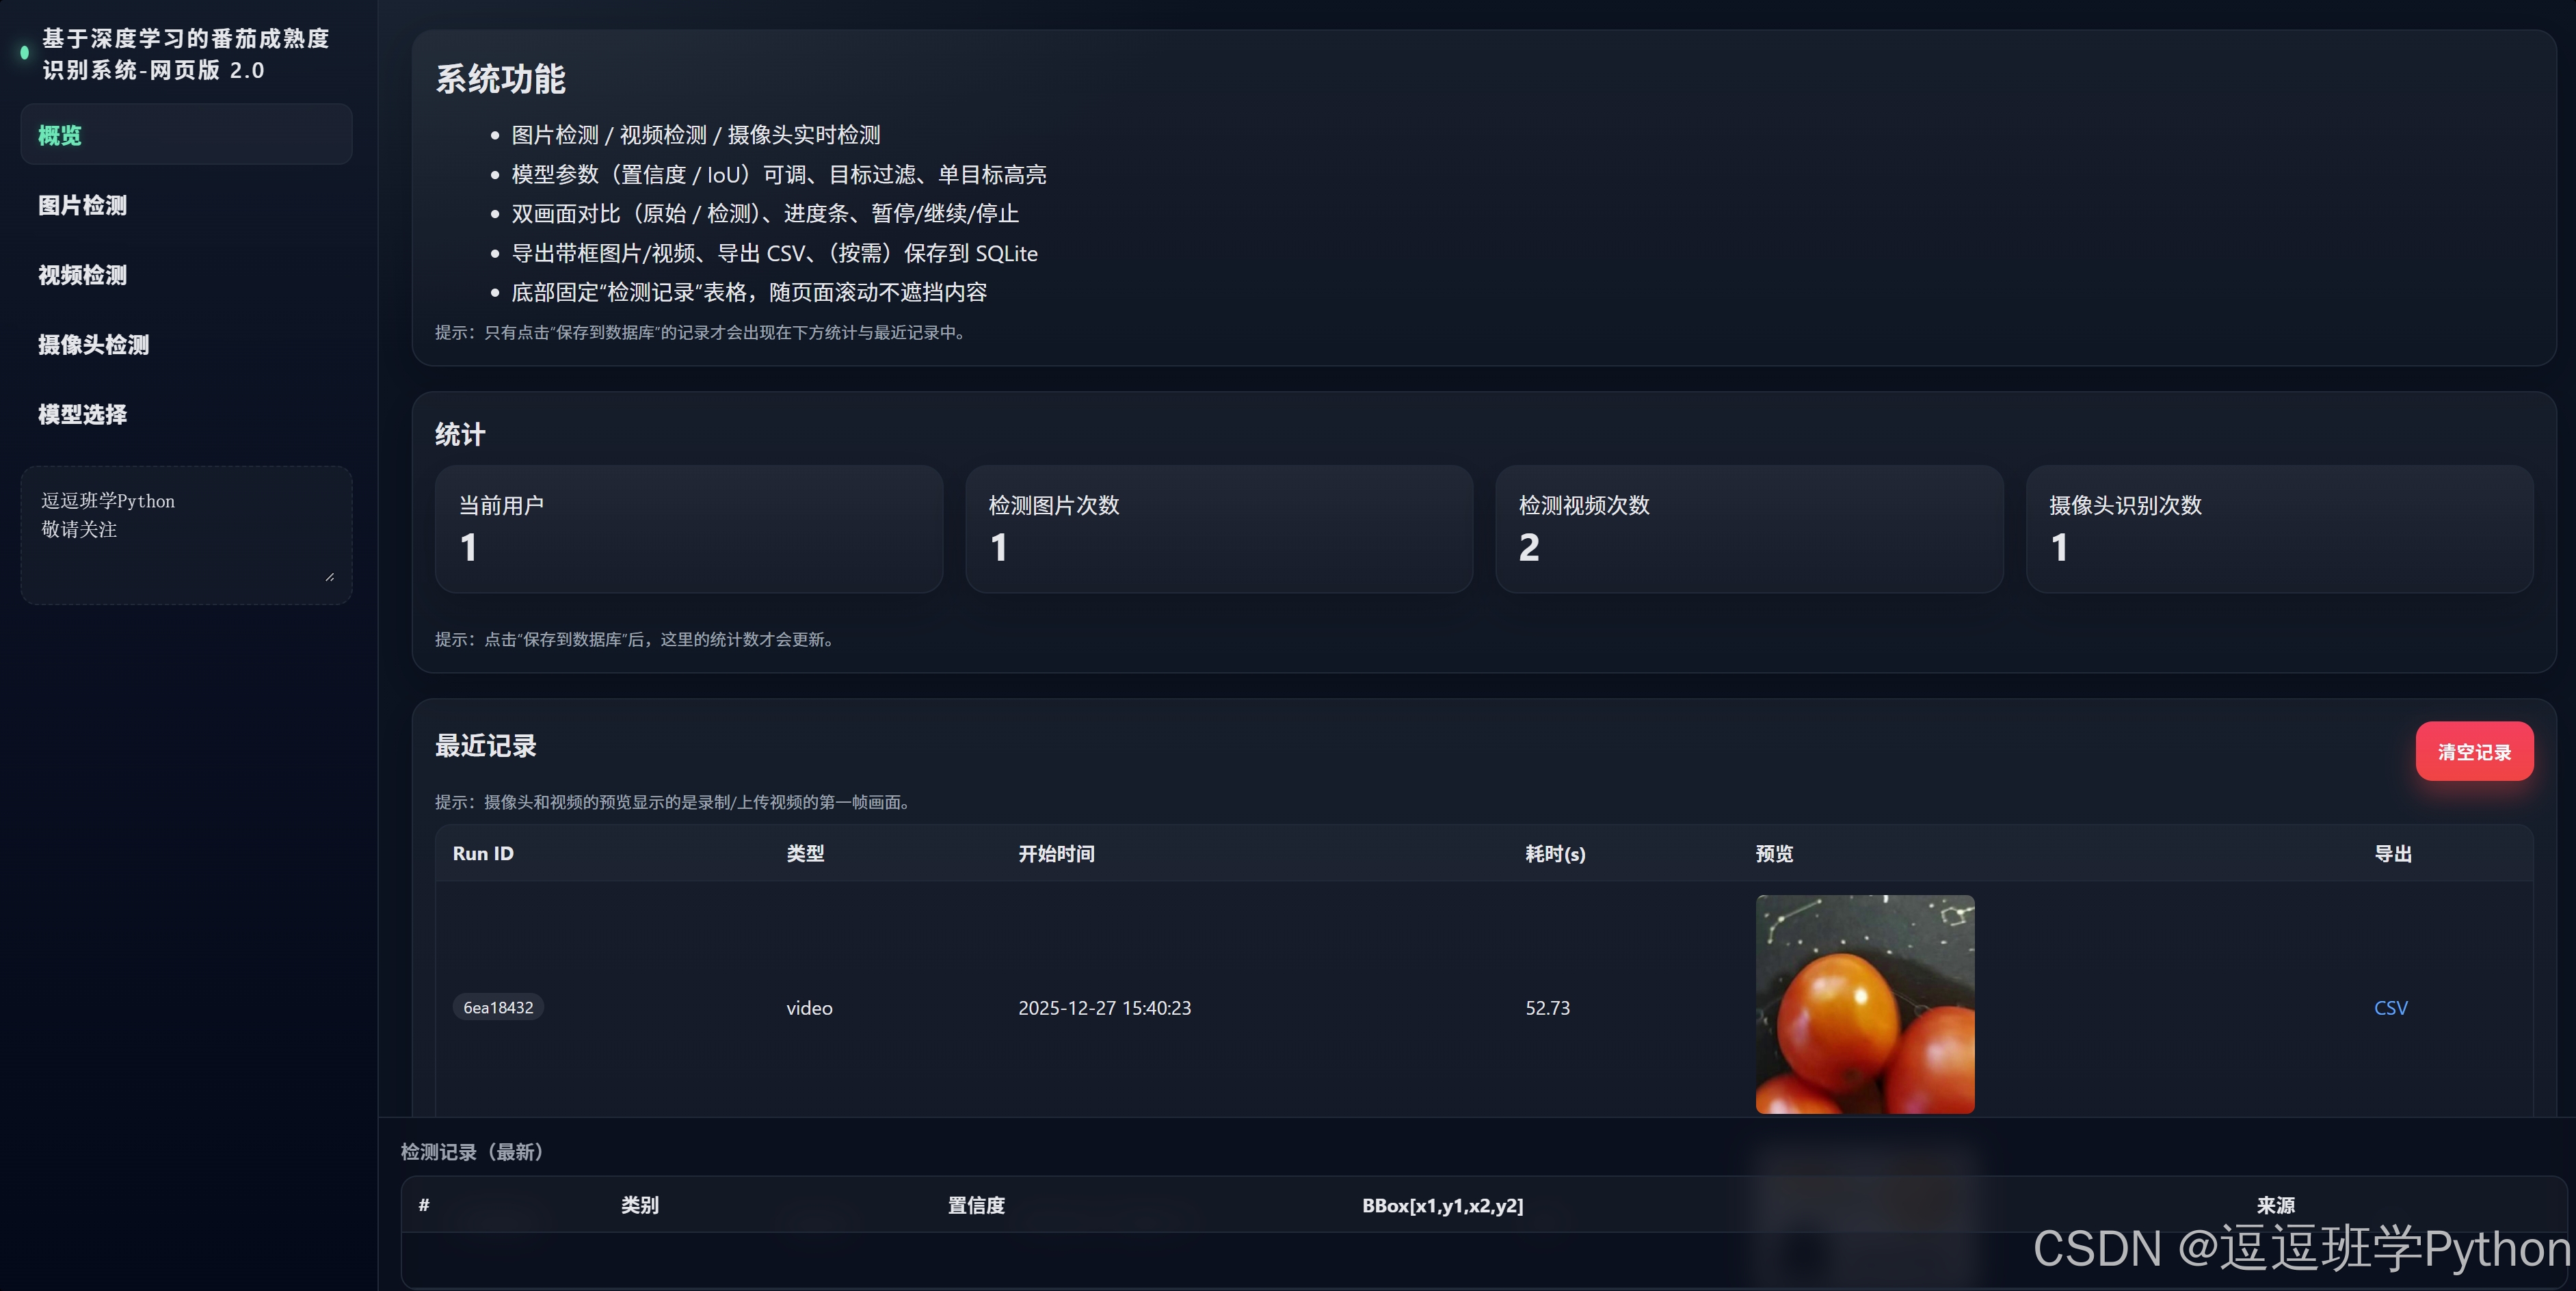Click the 检测视频次数 statistics card
The height and width of the screenshot is (1291, 2576).
1748,529
